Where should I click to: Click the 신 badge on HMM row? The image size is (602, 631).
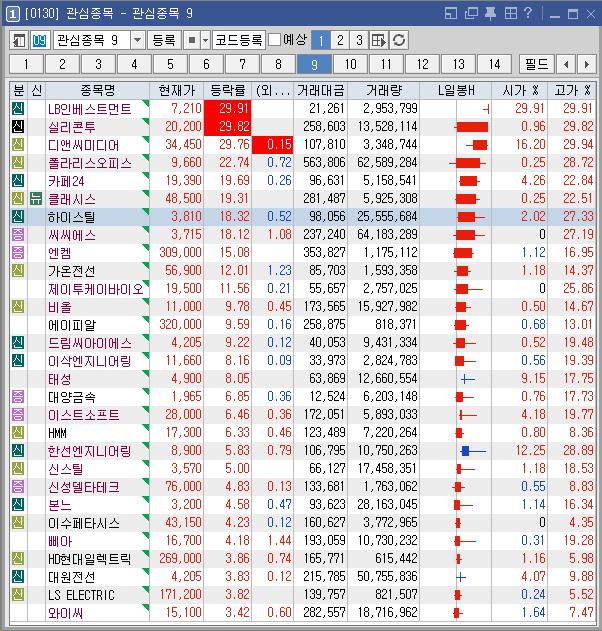point(18,433)
